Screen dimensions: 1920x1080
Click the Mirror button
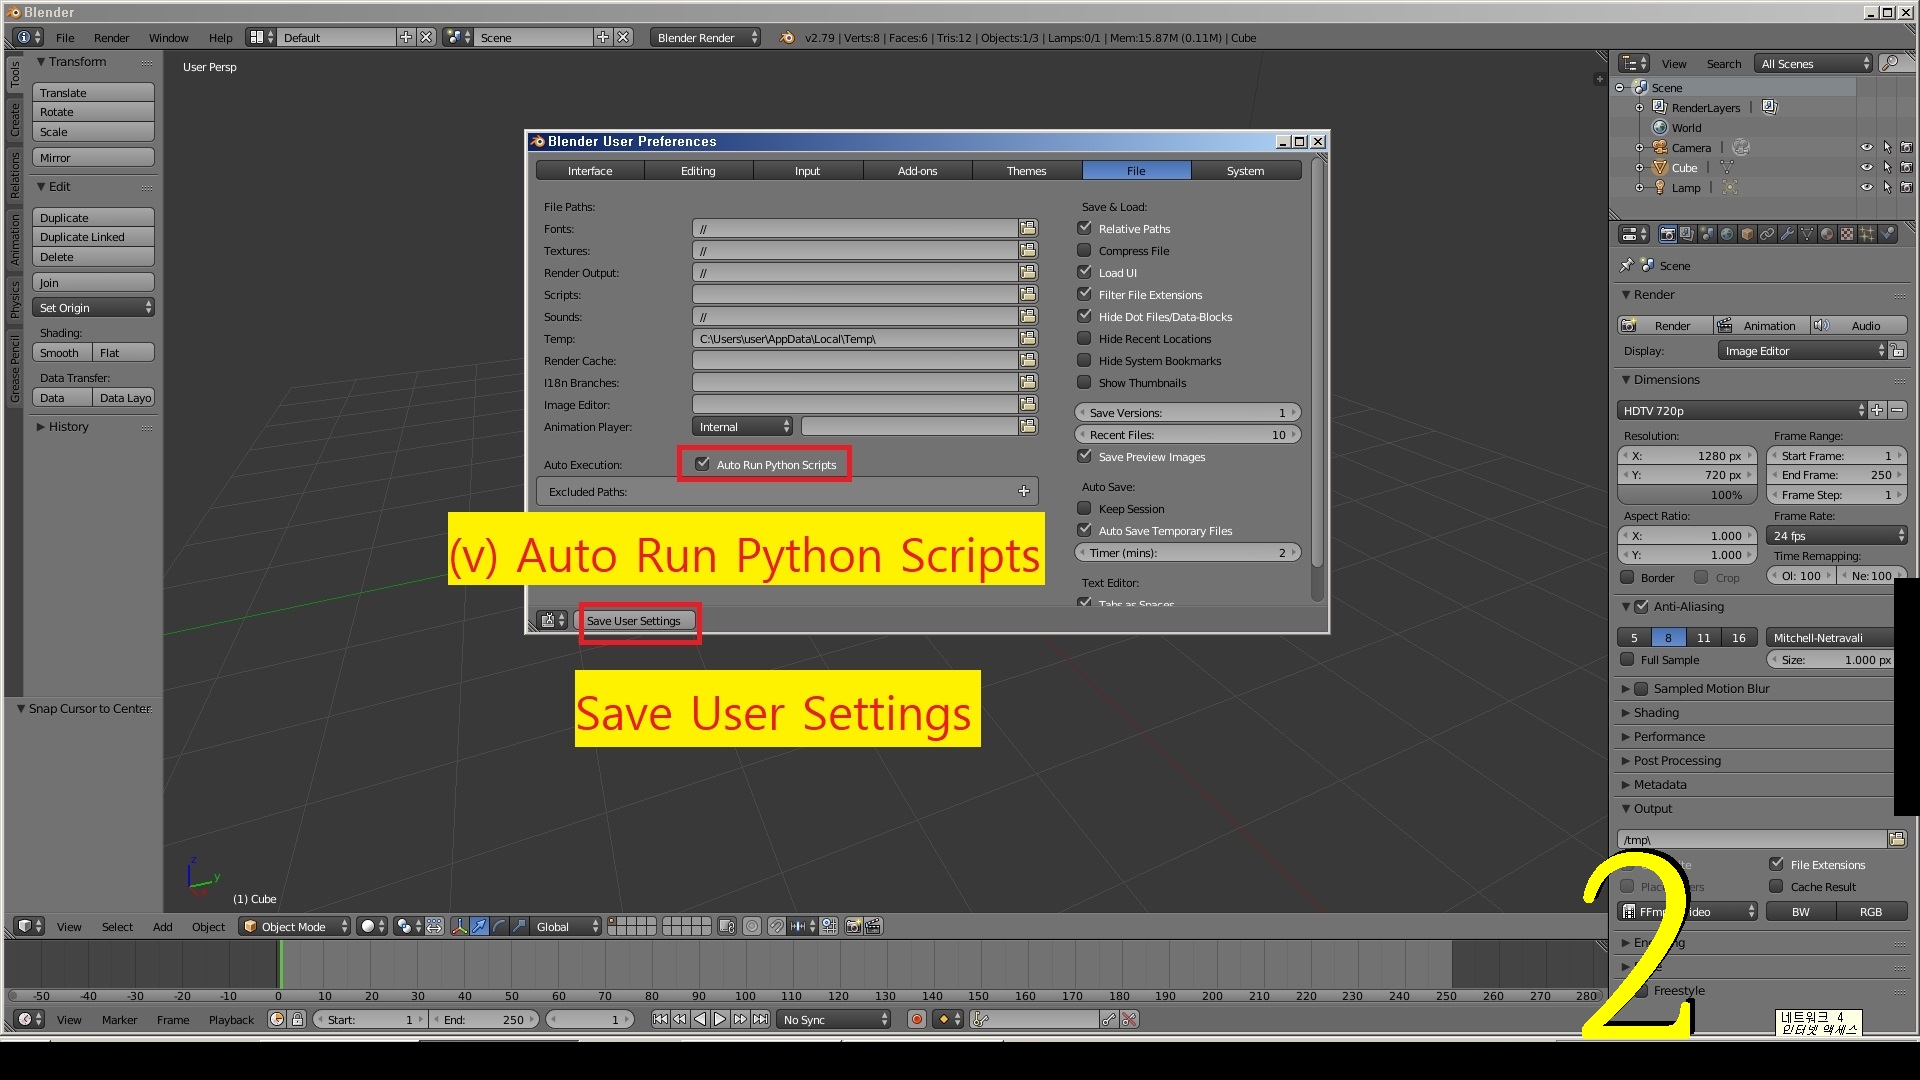(x=93, y=157)
